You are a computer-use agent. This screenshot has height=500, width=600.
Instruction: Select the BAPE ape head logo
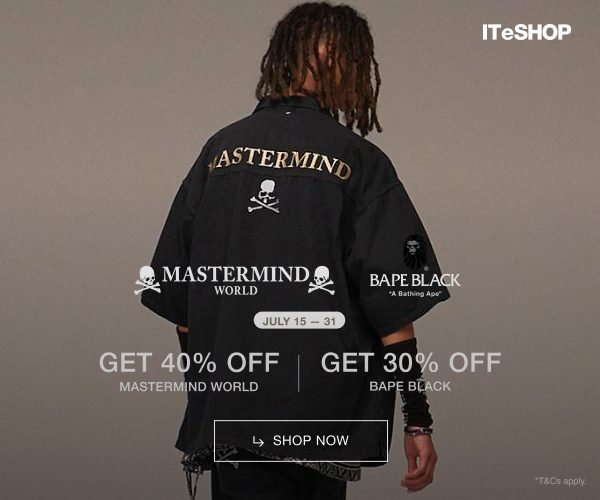pyautogui.click(x=415, y=252)
